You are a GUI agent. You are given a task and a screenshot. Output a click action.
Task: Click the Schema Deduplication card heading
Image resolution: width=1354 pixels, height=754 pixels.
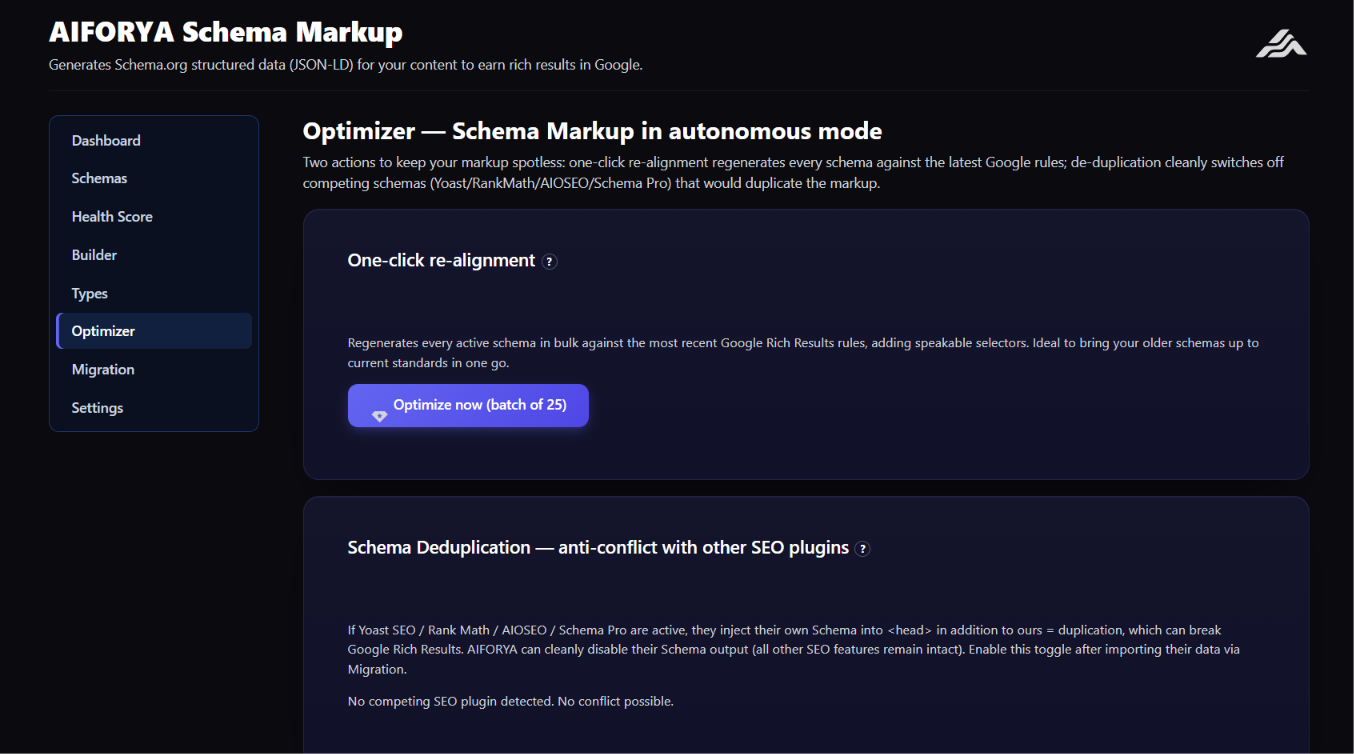(x=598, y=547)
